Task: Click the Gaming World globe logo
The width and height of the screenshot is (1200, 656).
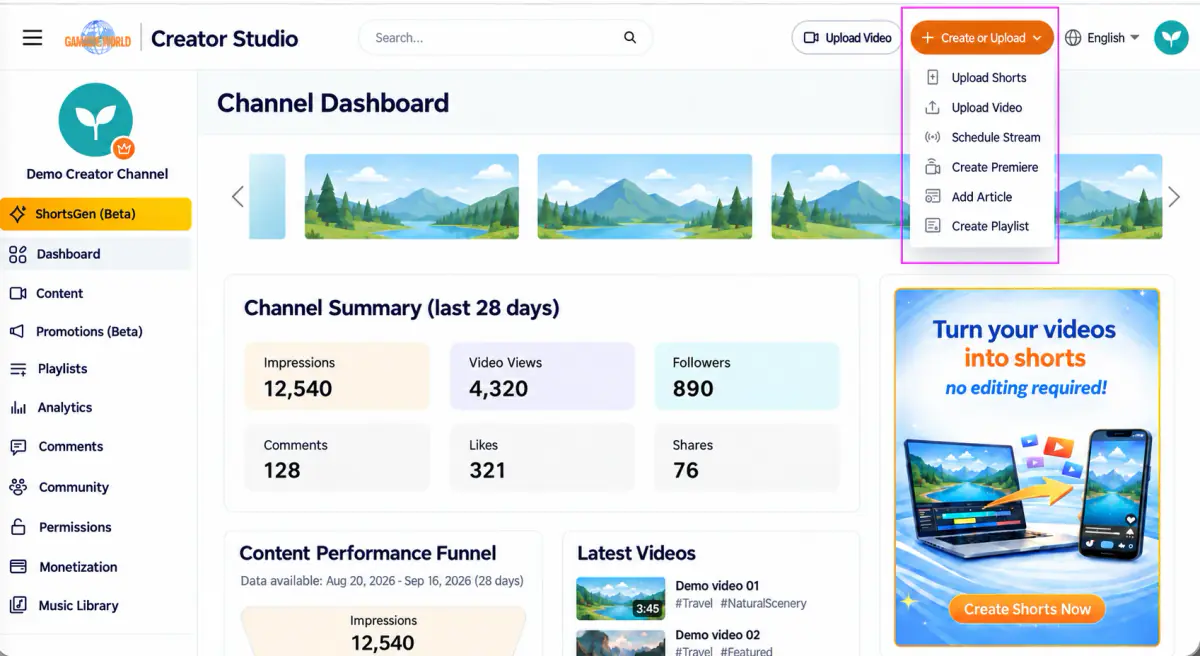Action: point(97,38)
